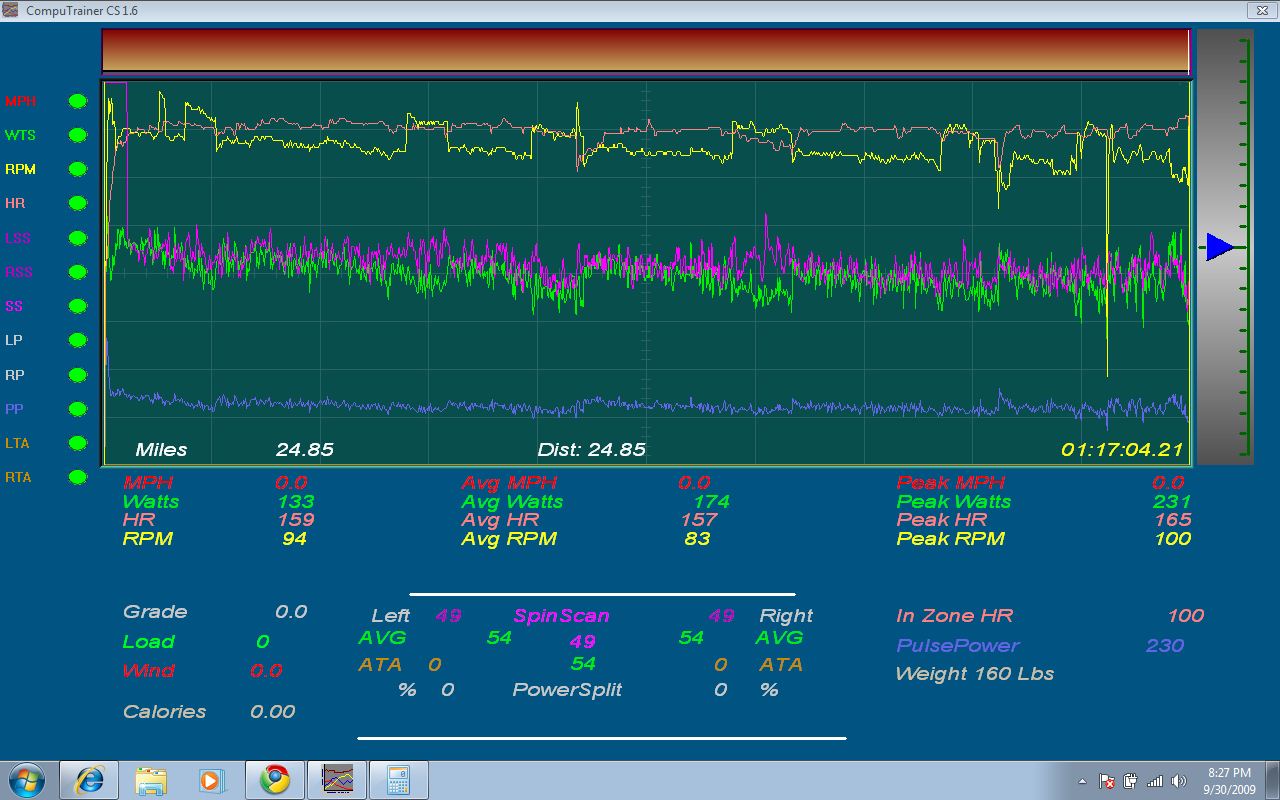Toggle the SS trace green indicator
The width and height of the screenshot is (1280, 800).
pyautogui.click(x=77, y=307)
